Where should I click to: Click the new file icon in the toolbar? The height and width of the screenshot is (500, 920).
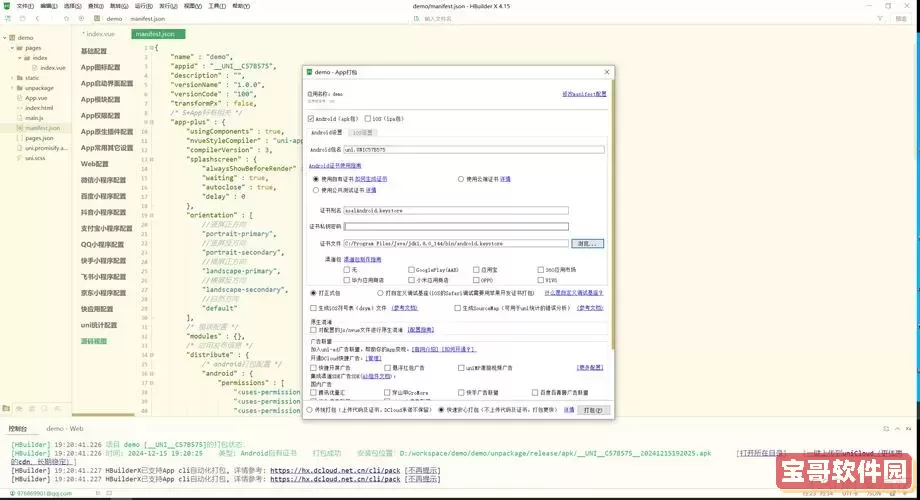(x=8, y=19)
